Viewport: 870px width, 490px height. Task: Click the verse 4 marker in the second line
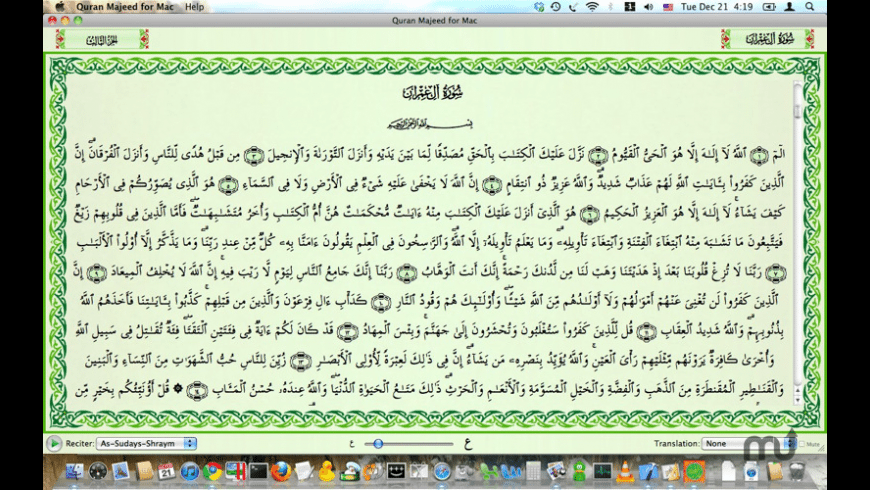(492, 185)
